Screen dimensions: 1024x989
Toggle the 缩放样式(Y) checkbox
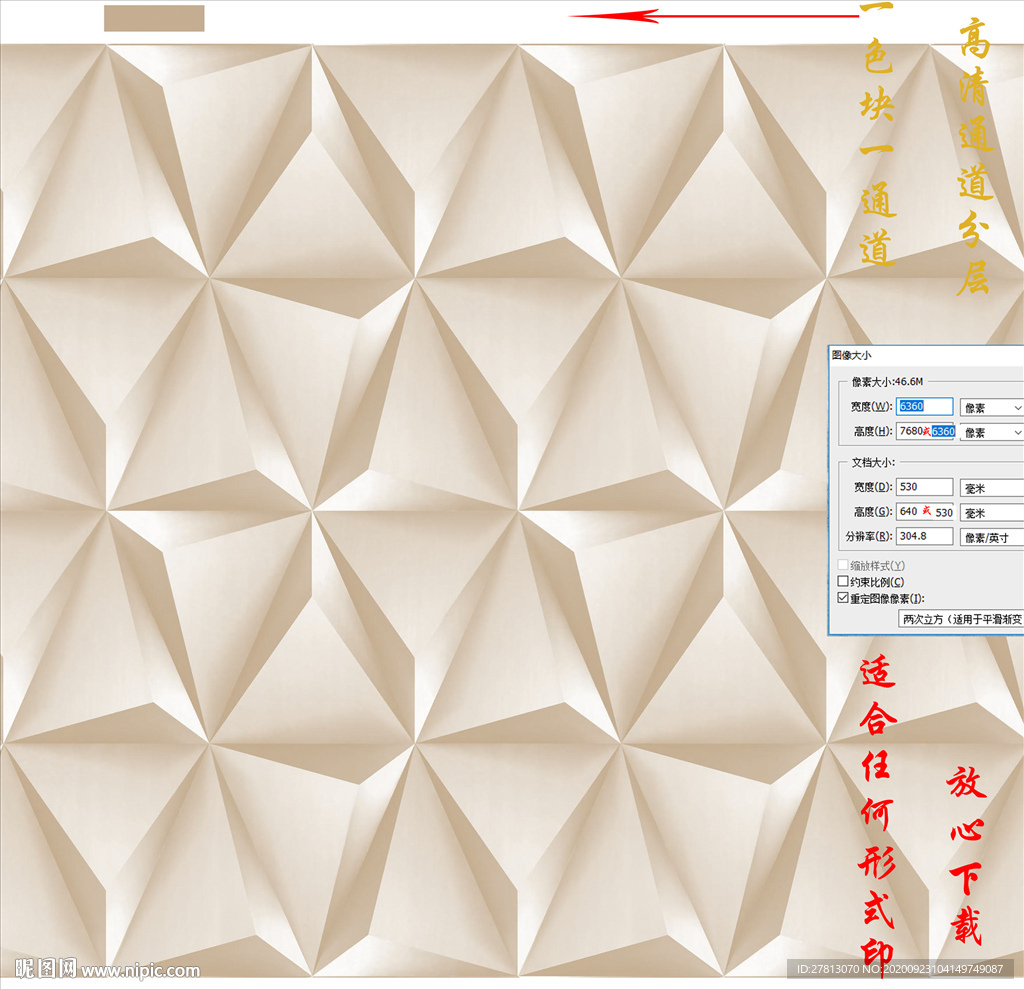(843, 565)
